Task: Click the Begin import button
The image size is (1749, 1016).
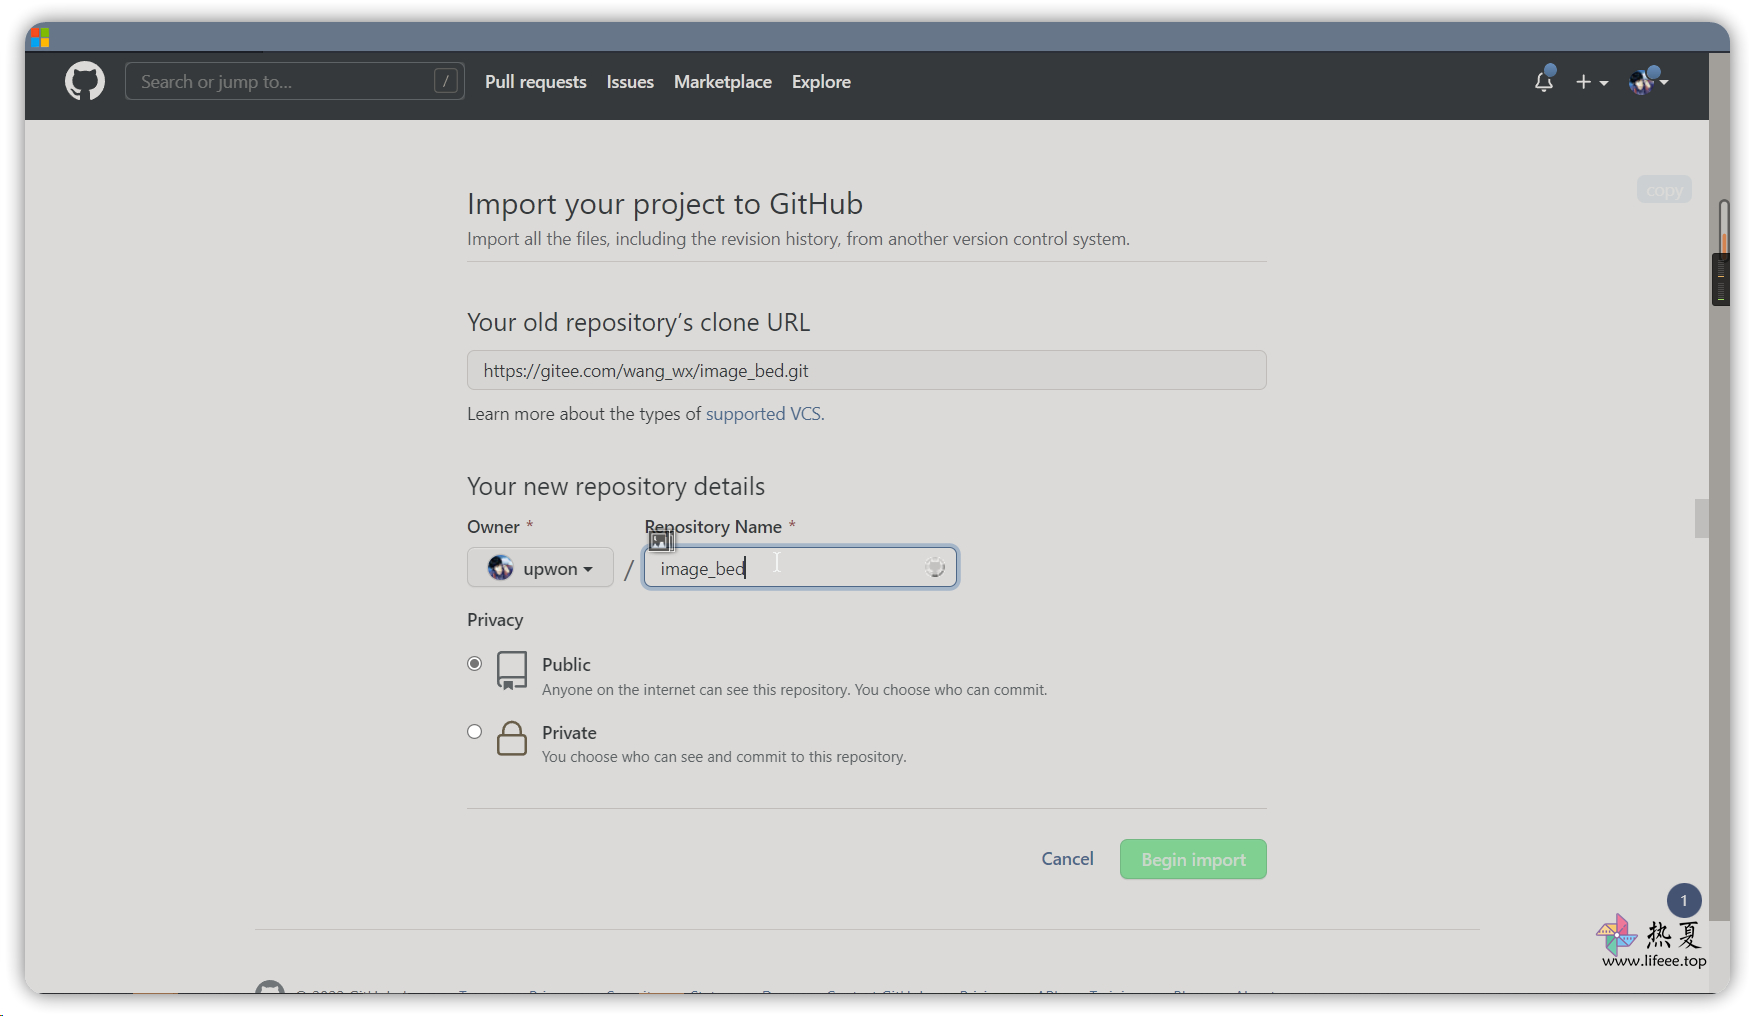Action: point(1193,859)
